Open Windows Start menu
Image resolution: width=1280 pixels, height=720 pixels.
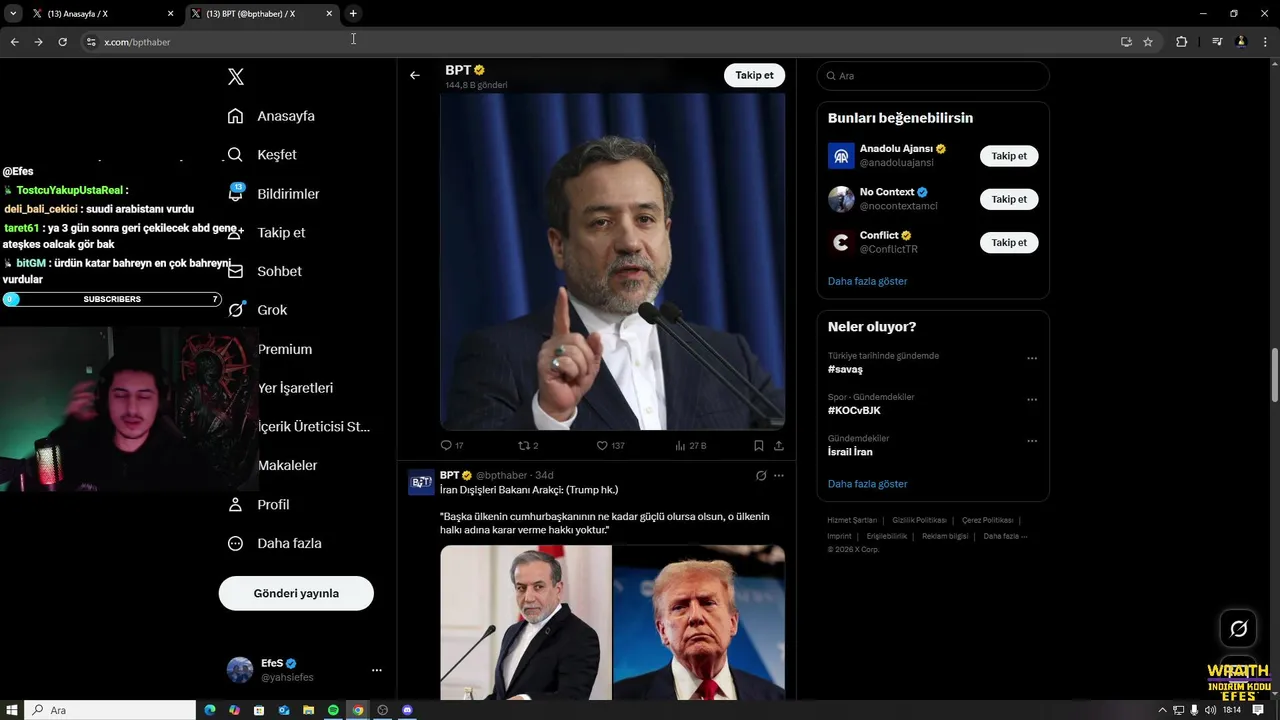[x=12, y=710]
